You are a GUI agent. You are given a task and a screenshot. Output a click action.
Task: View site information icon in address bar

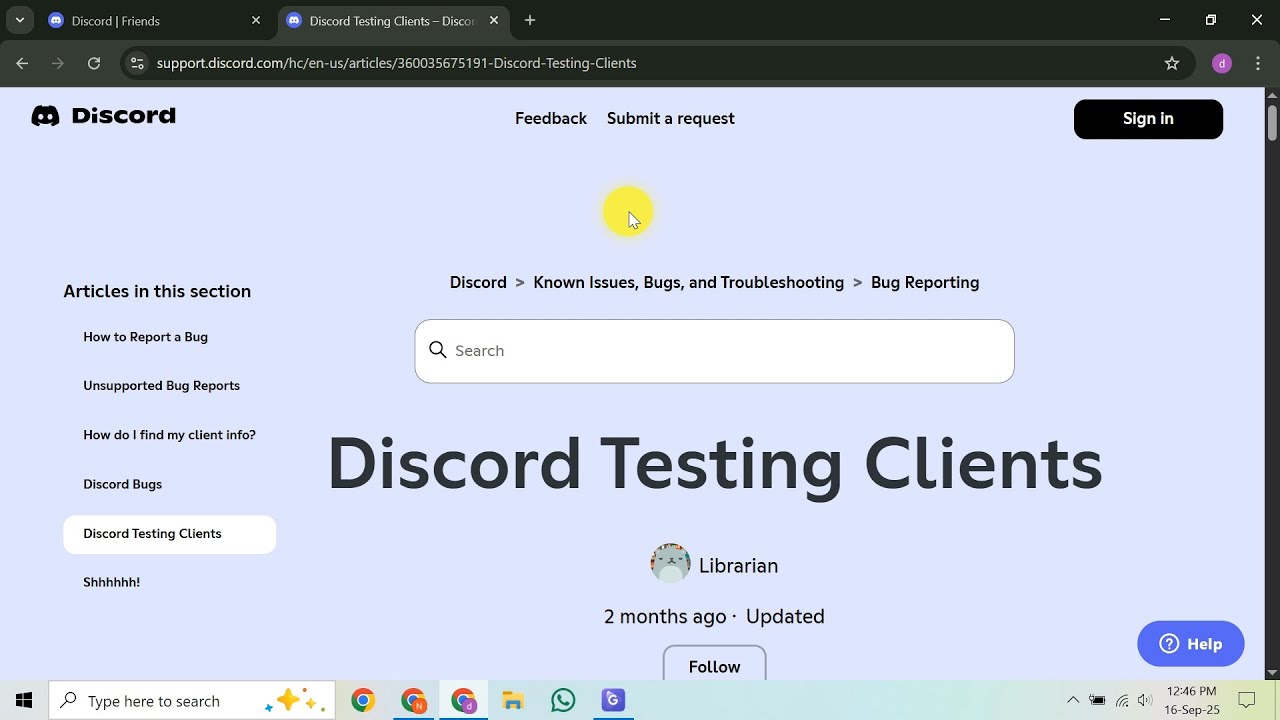click(137, 63)
